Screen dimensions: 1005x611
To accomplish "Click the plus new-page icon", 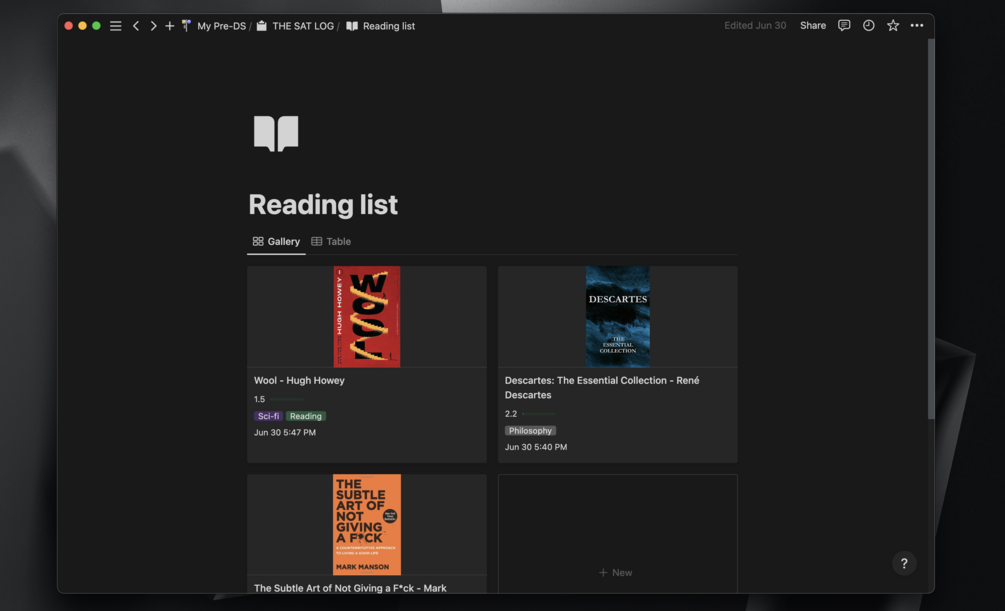I will click(169, 26).
